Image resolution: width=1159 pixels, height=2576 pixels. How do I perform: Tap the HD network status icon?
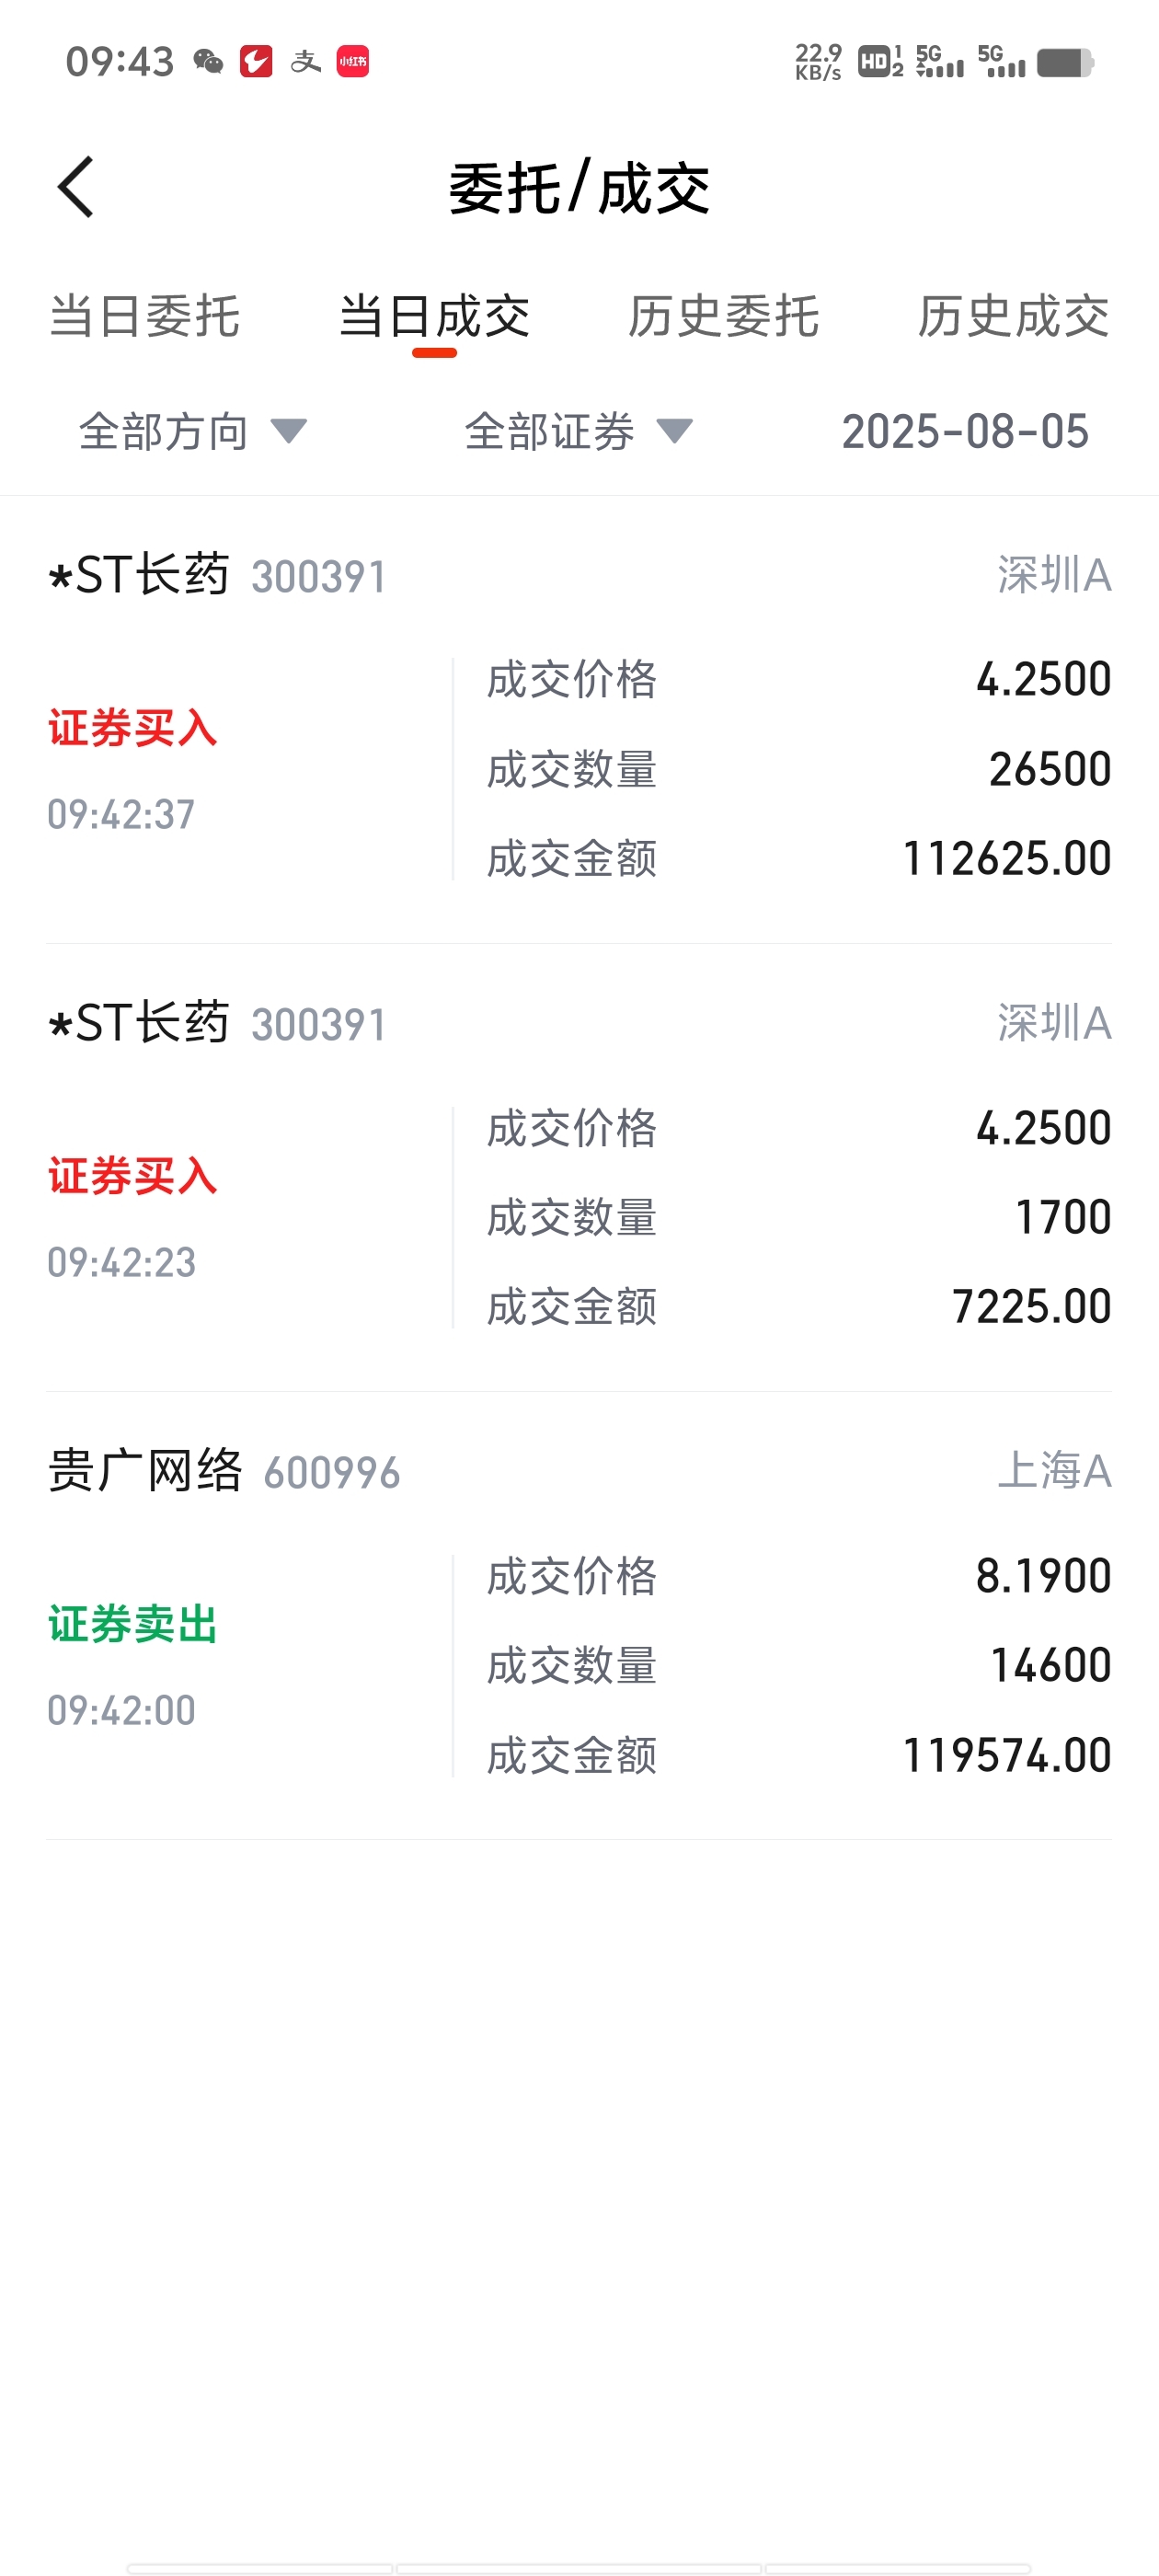click(x=881, y=62)
